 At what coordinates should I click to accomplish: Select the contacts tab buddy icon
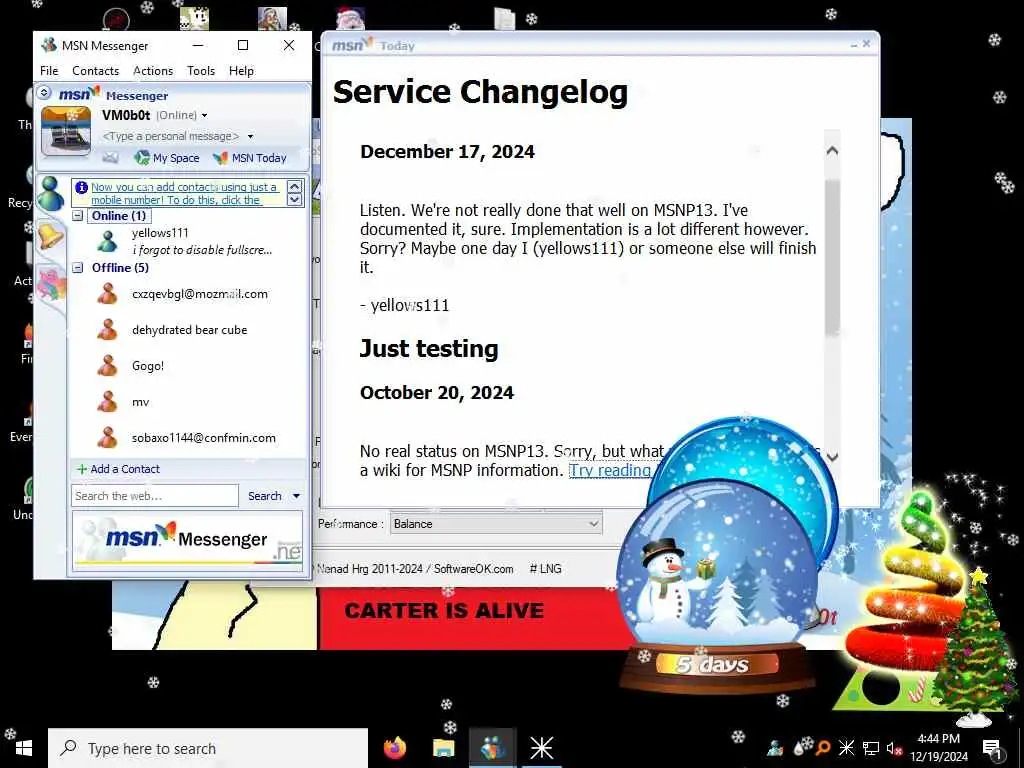coord(50,194)
